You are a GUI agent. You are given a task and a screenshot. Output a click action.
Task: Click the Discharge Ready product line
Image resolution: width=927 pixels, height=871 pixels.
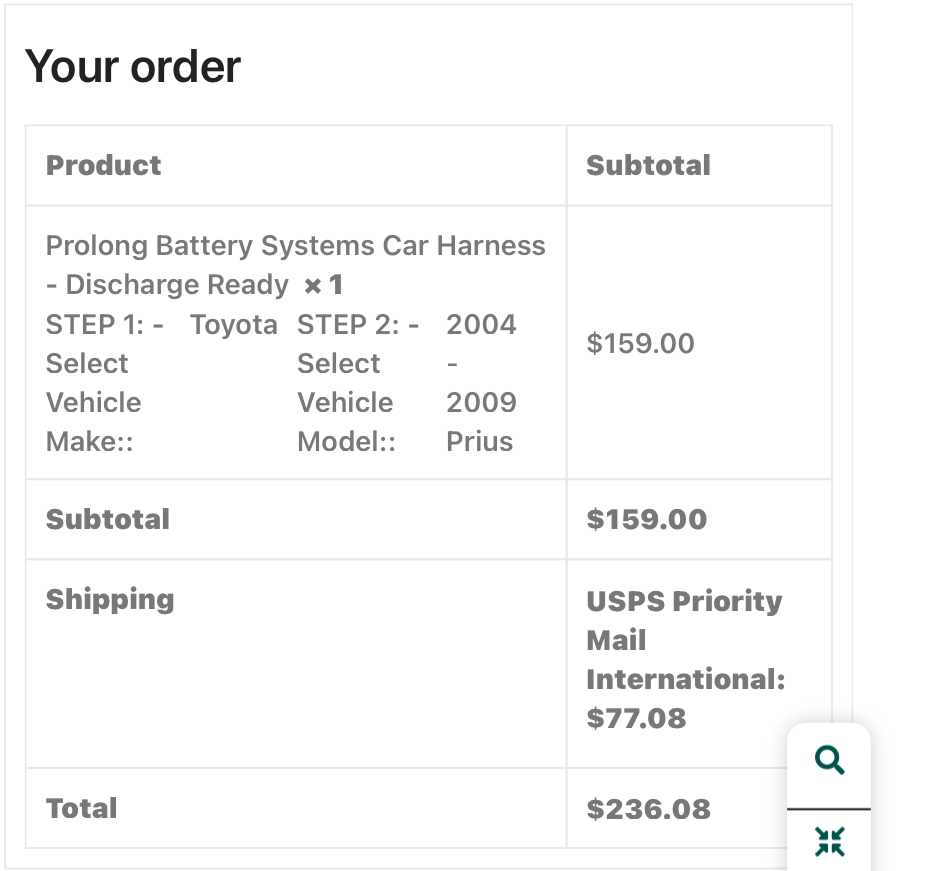167,285
